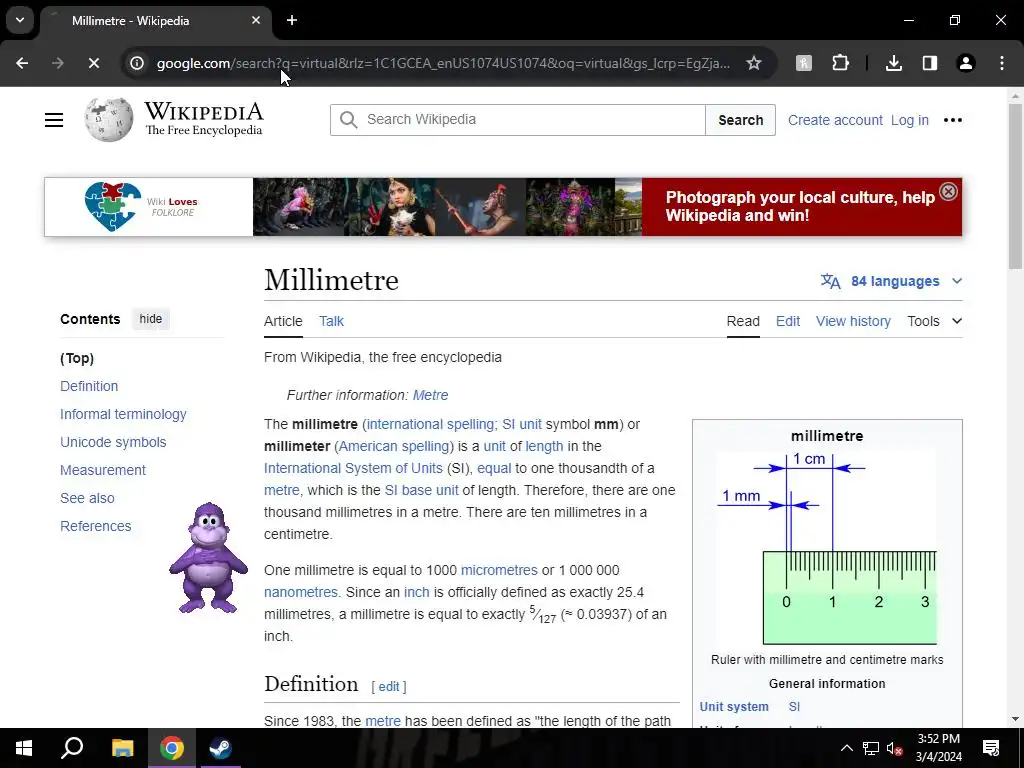Image resolution: width=1024 pixels, height=768 pixels.
Task: Click the translate languages icon
Action: coord(831,281)
